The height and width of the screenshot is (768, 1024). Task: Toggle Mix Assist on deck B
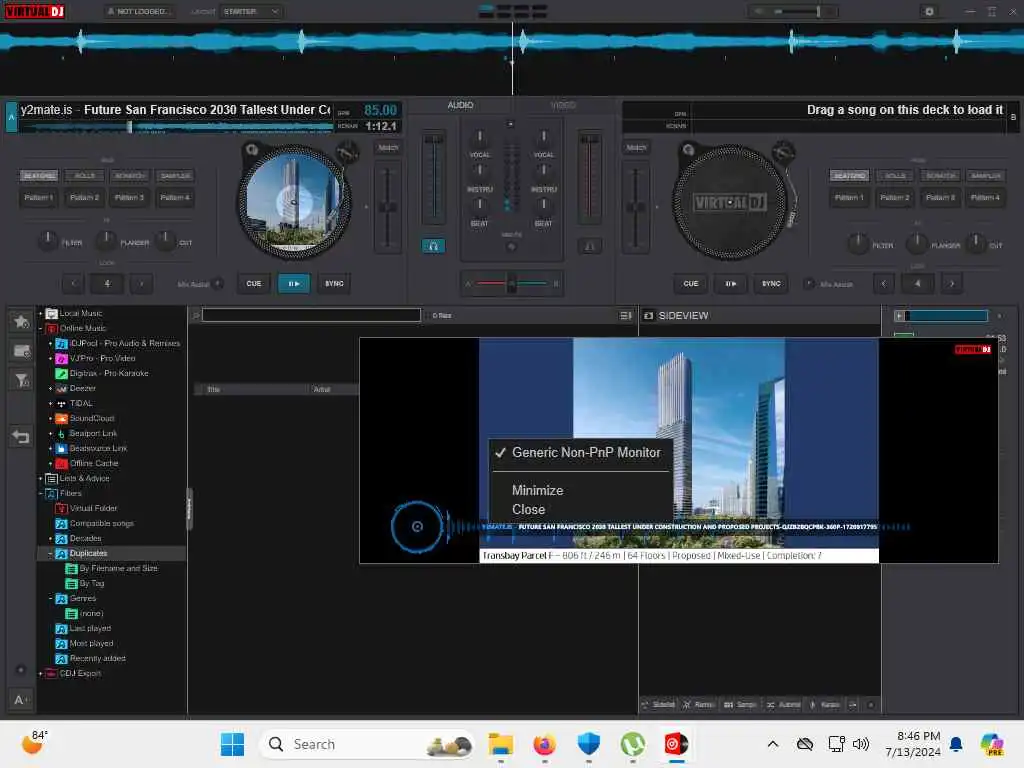coord(808,283)
